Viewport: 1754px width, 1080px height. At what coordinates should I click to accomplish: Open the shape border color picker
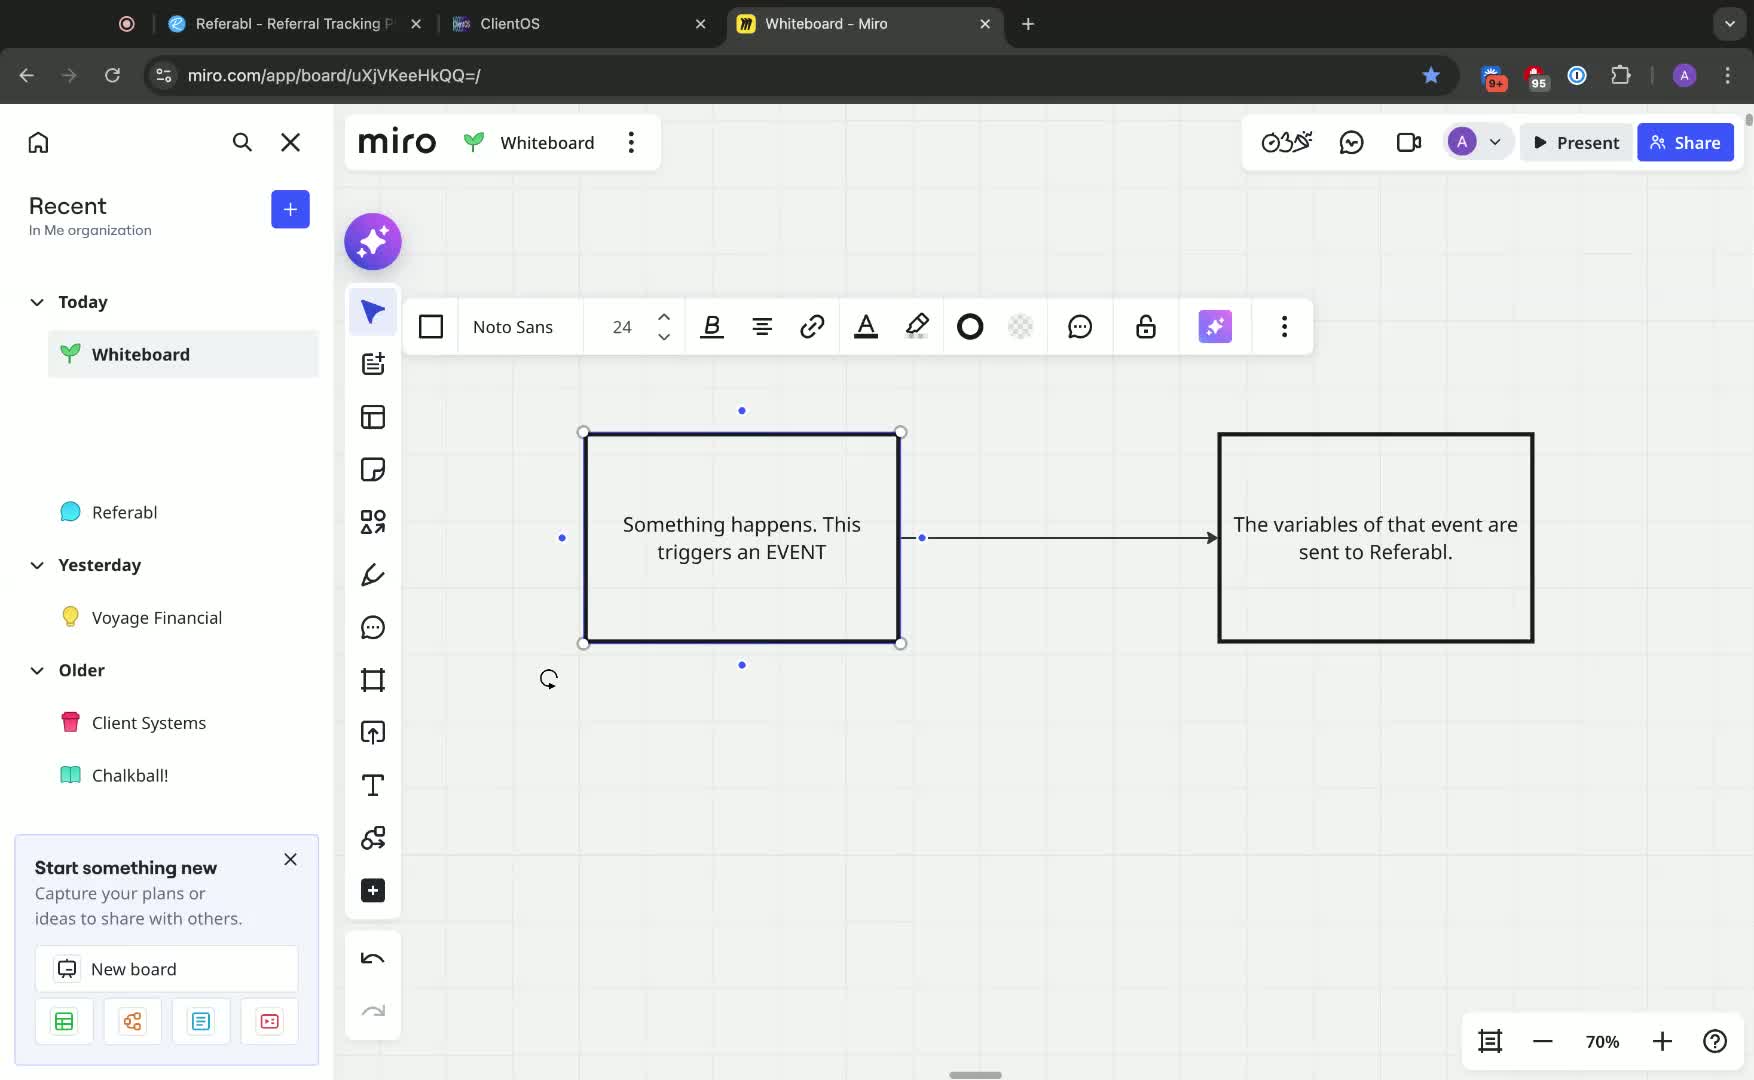pyautogui.click(x=970, y=327)
